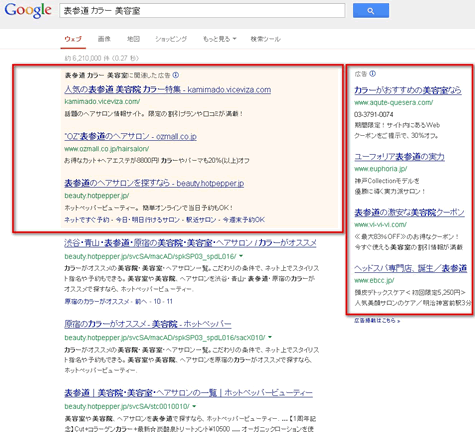Click the 今週末予約OK sitelink
Screen dimensions: 476x433
tap(244, 220)
